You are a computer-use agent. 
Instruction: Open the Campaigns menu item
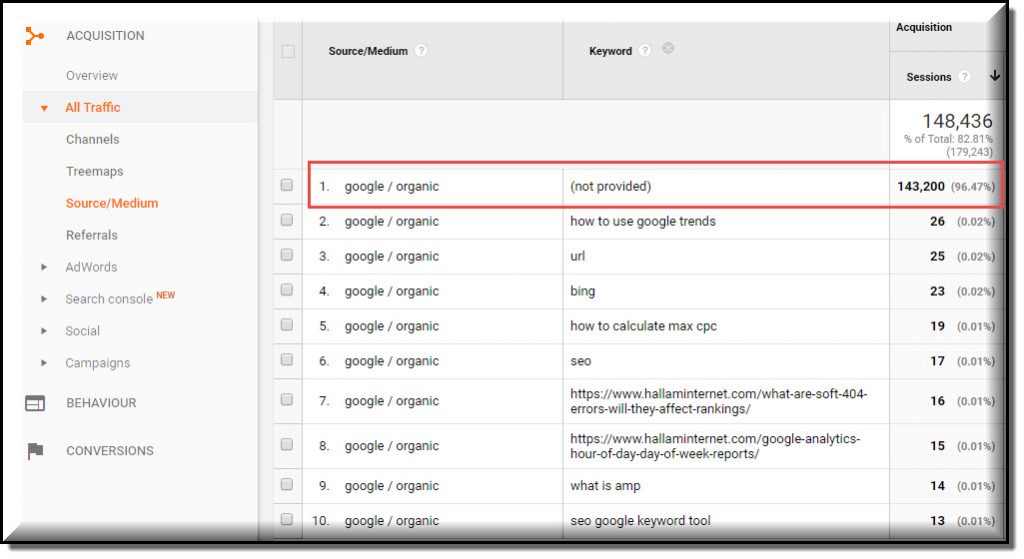point(97,363)
